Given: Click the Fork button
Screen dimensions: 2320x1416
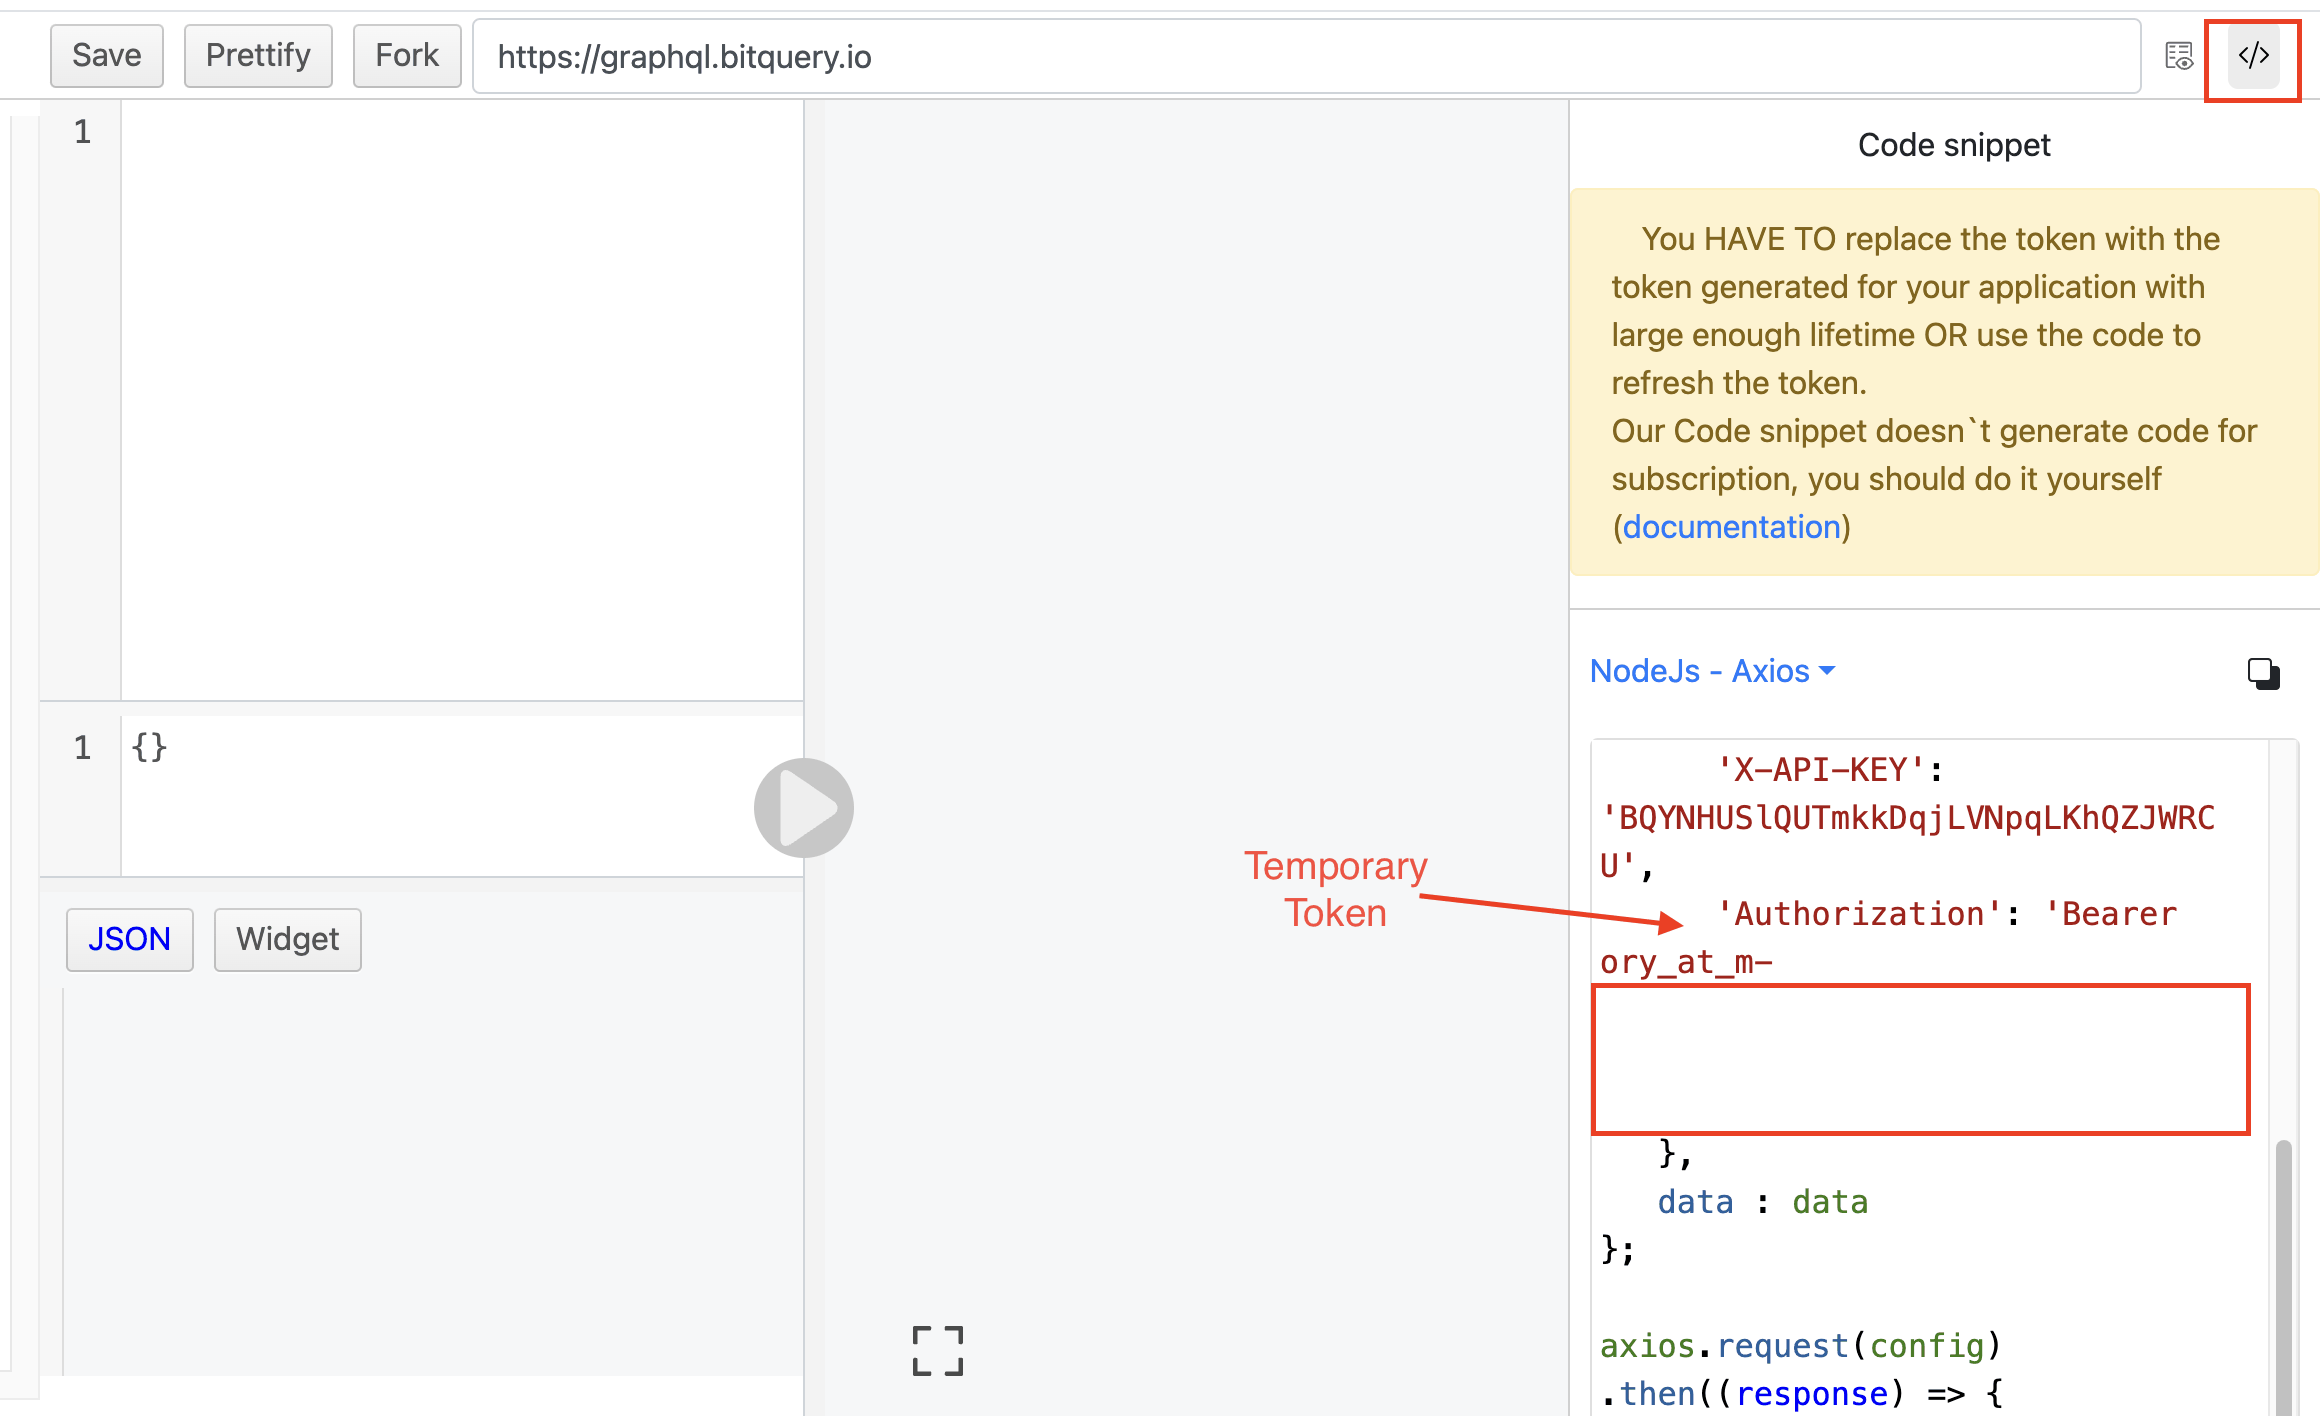Looking at the screenshot, I should pos(407,56).
